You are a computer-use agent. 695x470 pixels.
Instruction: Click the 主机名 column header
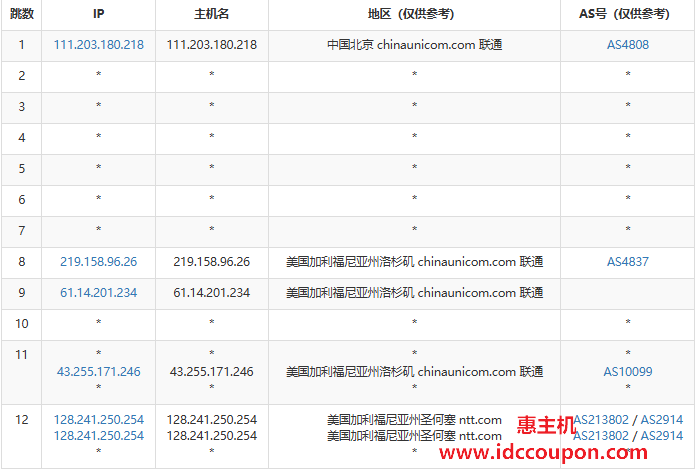pyautogui.click(x=212, y=14)
